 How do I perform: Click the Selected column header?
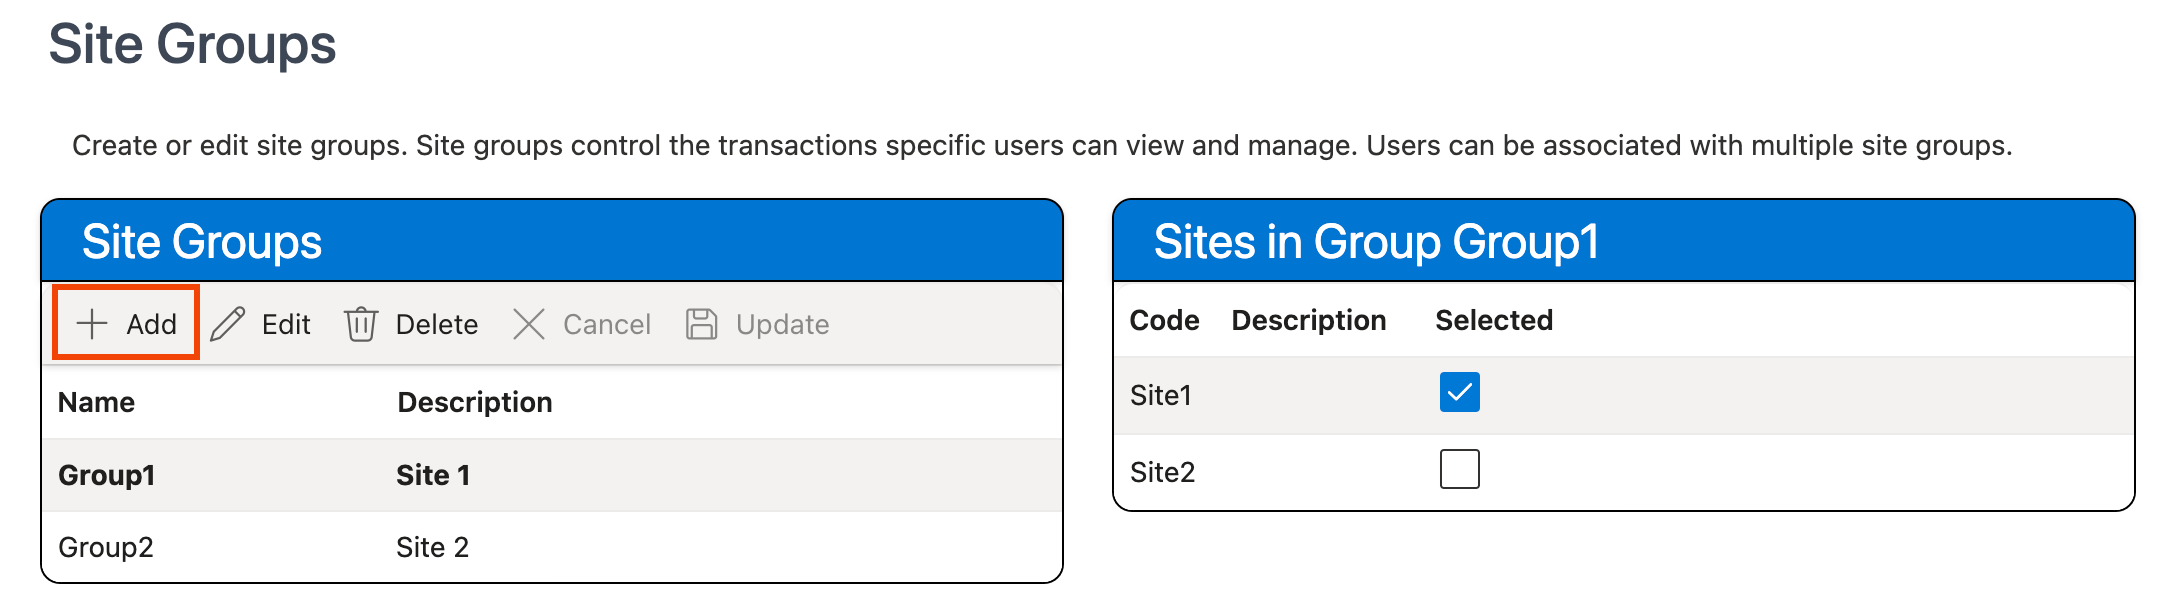(1493, 320)
